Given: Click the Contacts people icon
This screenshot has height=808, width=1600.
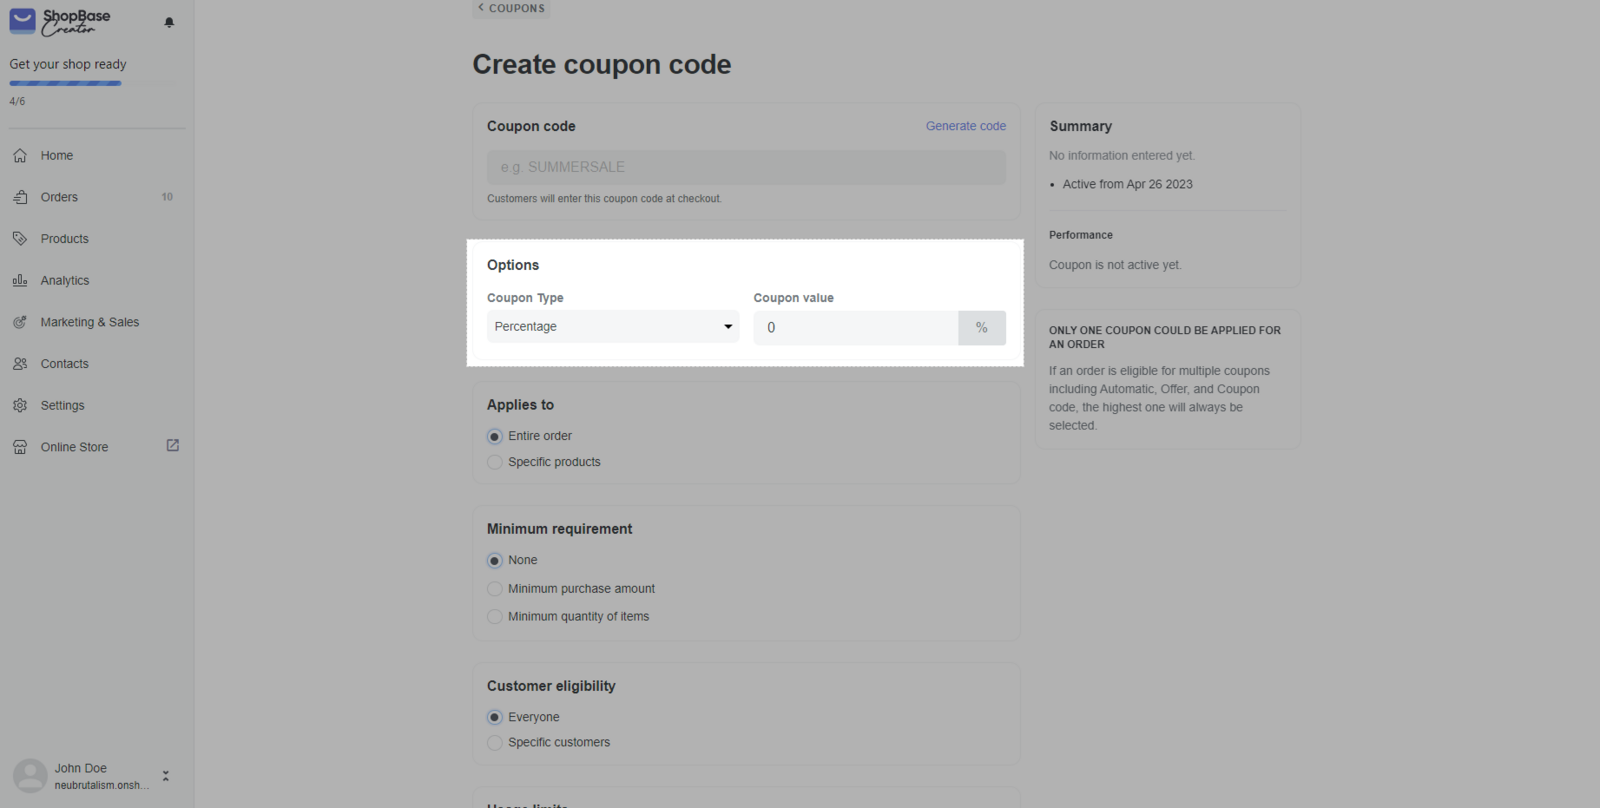Looking at the screenshot, I should (x=20, y=364).
